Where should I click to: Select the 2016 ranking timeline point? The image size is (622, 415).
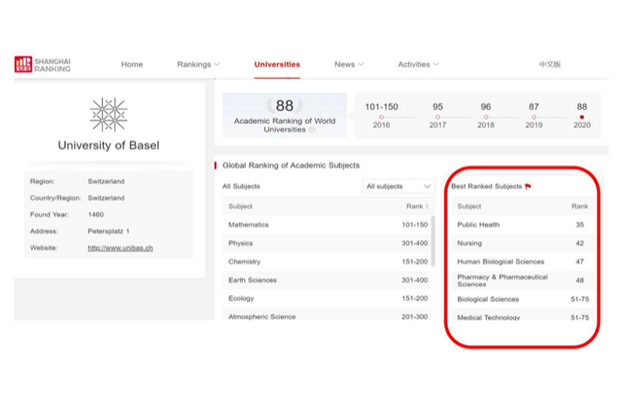[381, 117]
